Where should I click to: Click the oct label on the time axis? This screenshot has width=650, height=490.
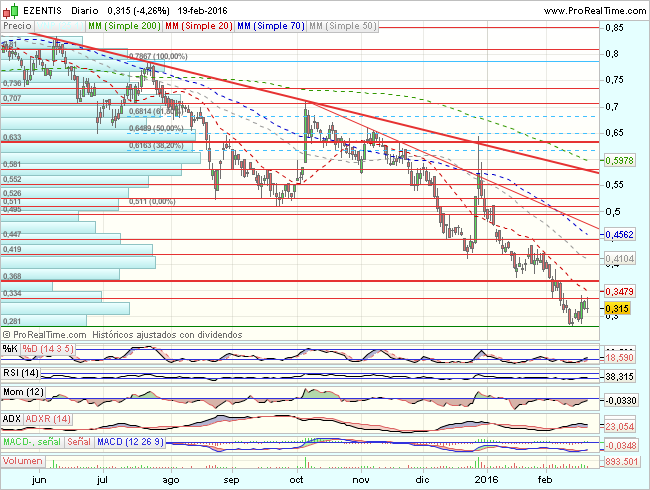point(296,480)
